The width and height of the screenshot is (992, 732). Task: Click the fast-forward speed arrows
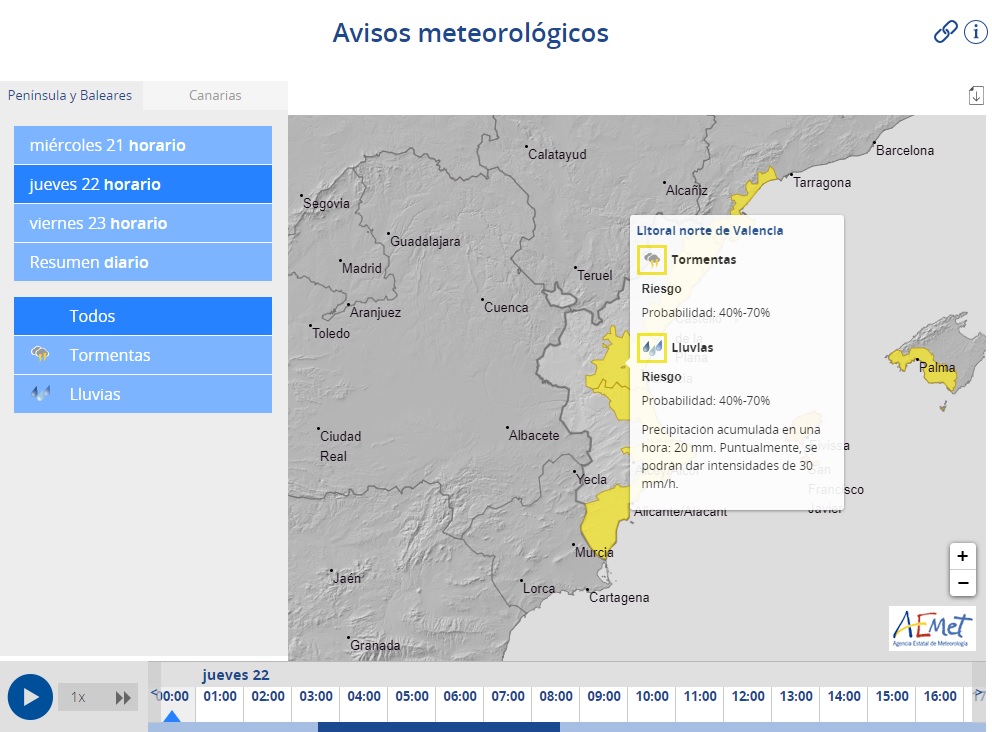click(x=123, y=697)
